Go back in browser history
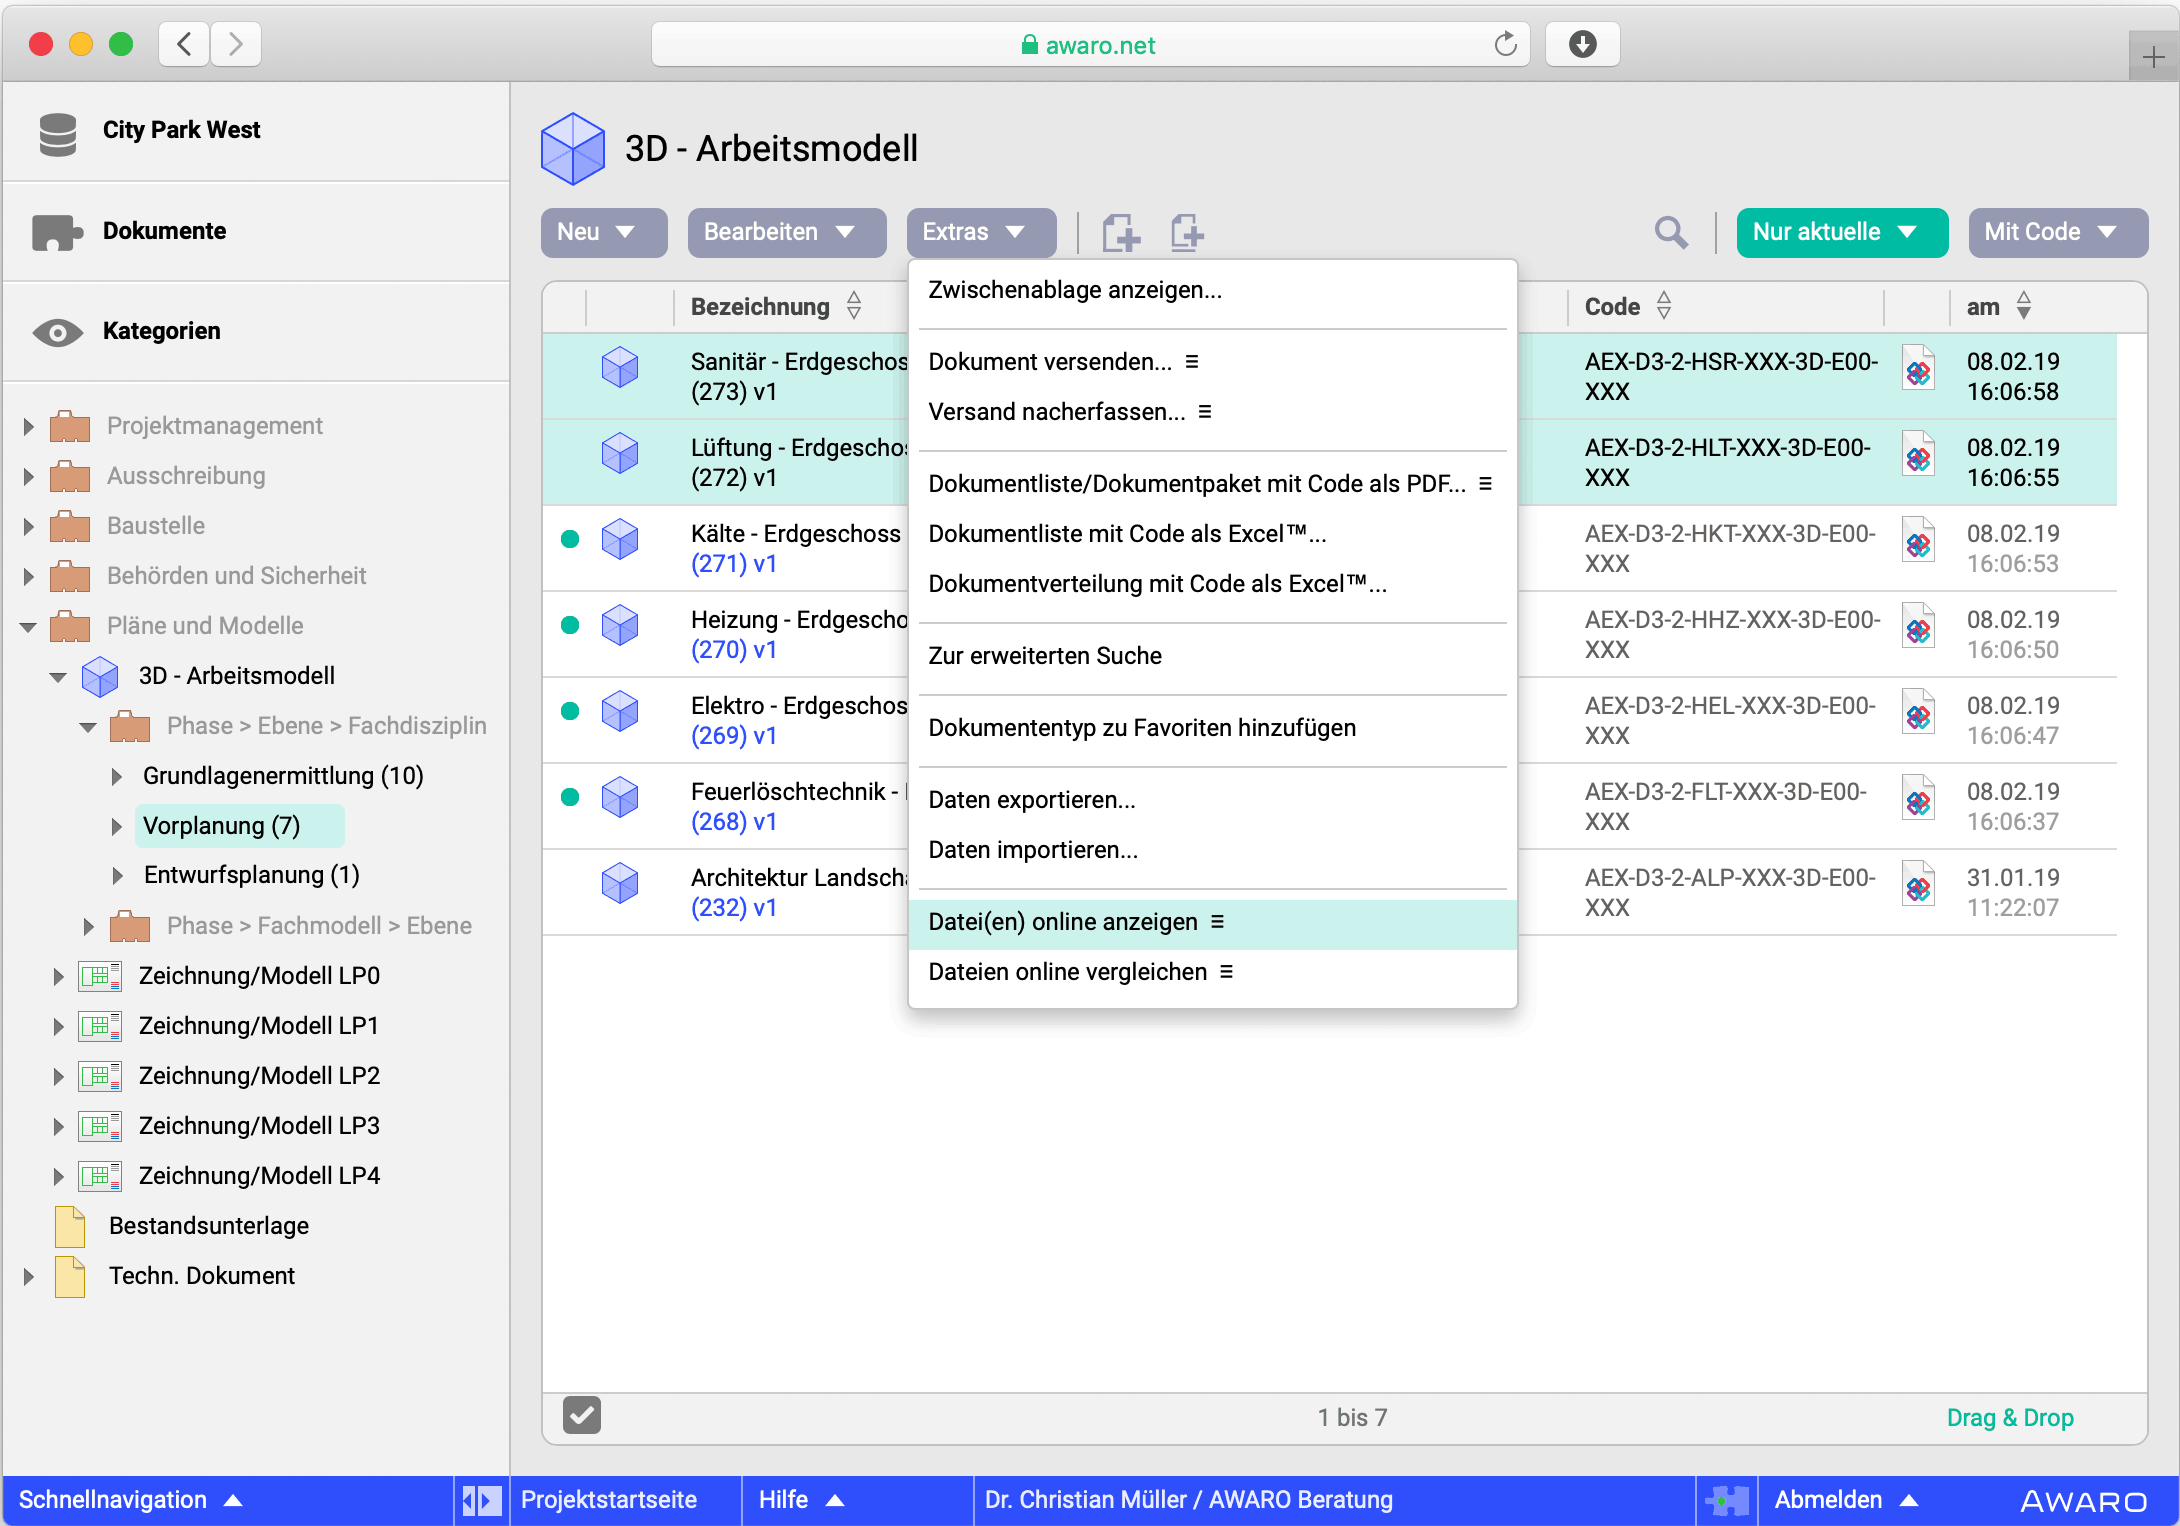2180x1526 pixels. click(x=184, y=44)
